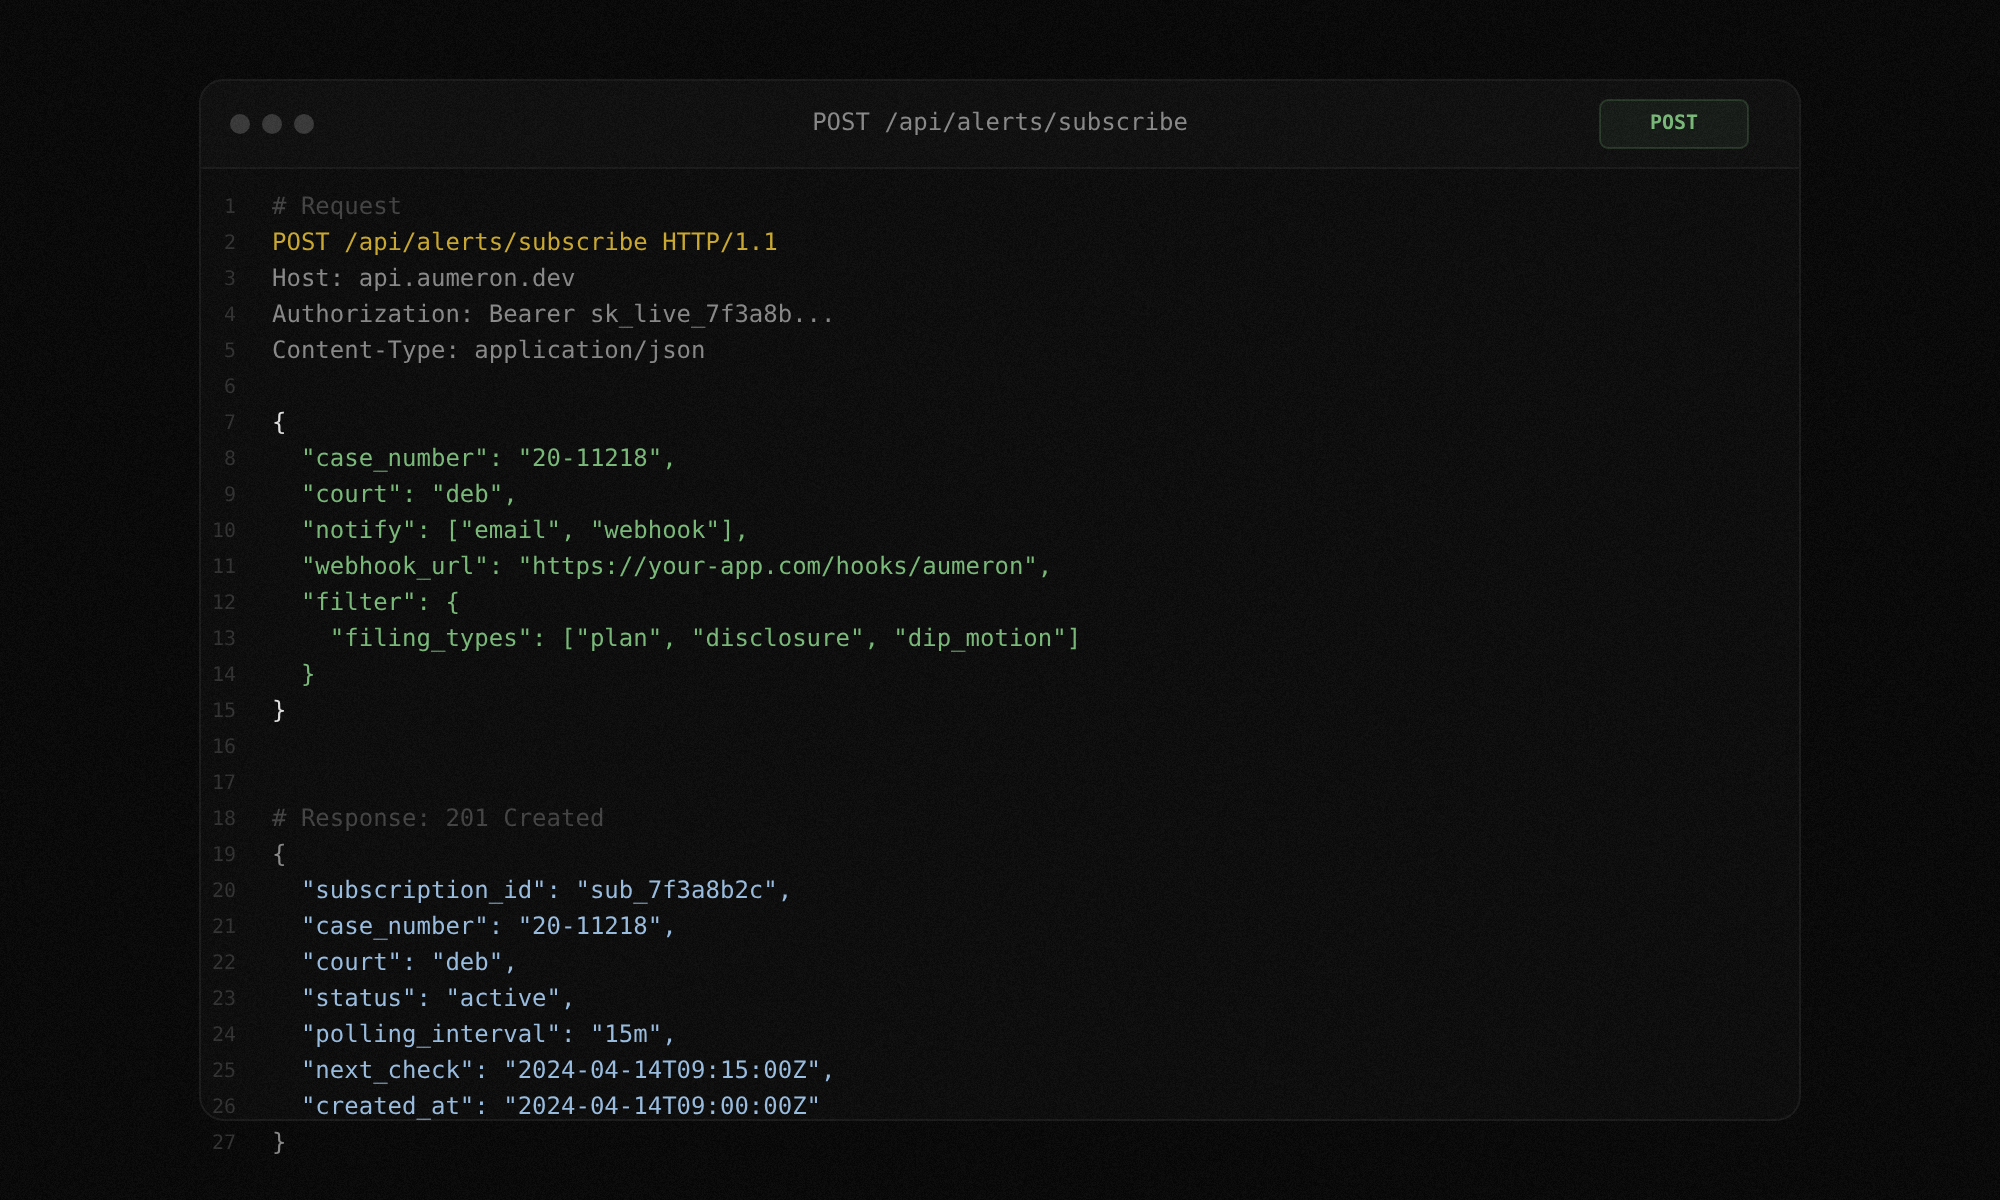
Task: Click line number 2 in the gutter
Action: coord(229,242)
